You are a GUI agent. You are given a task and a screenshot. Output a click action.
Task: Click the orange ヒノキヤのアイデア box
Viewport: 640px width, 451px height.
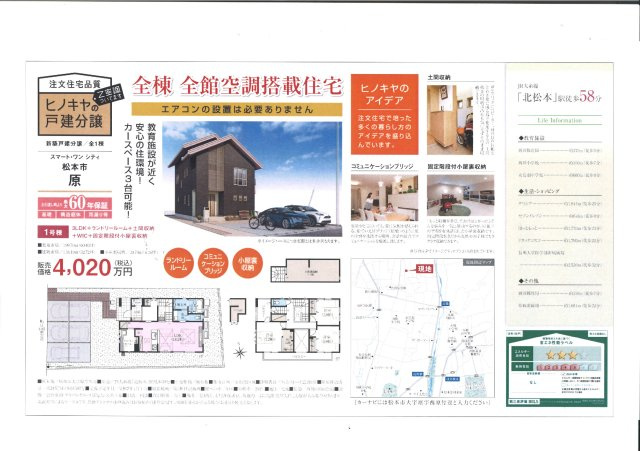pos(384,114)
